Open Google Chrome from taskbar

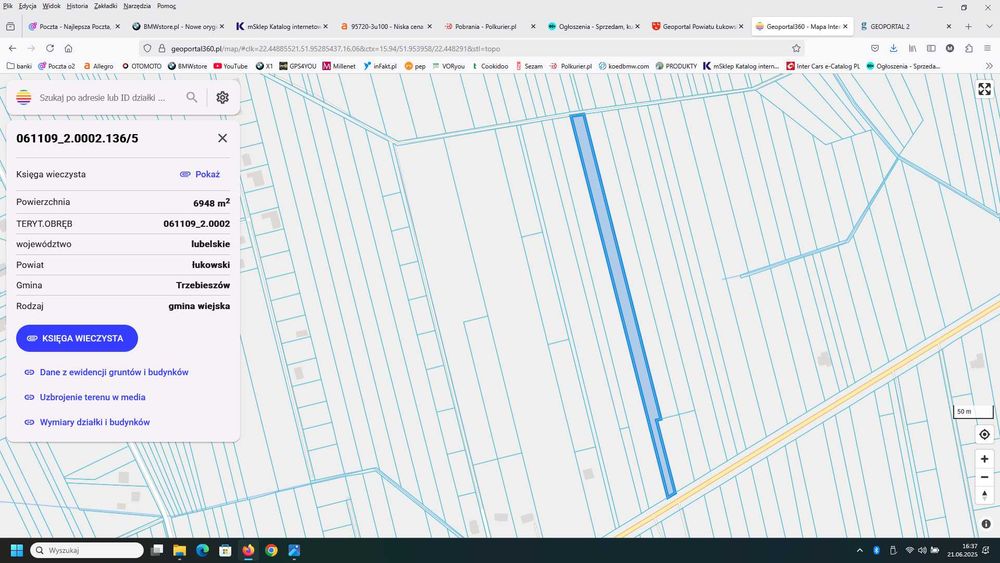coord(271,550)
